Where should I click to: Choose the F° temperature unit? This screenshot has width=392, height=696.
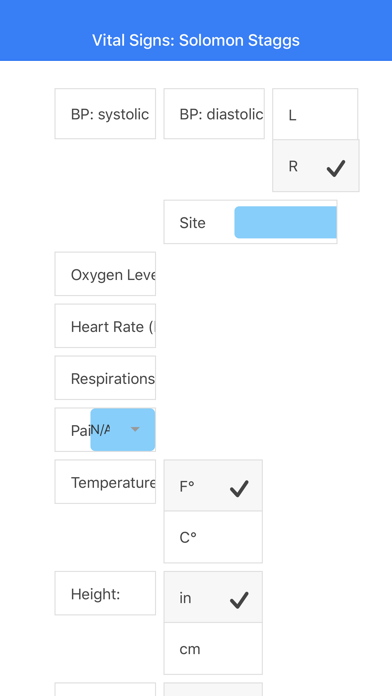pyautogui.click(x=213, y=486)
